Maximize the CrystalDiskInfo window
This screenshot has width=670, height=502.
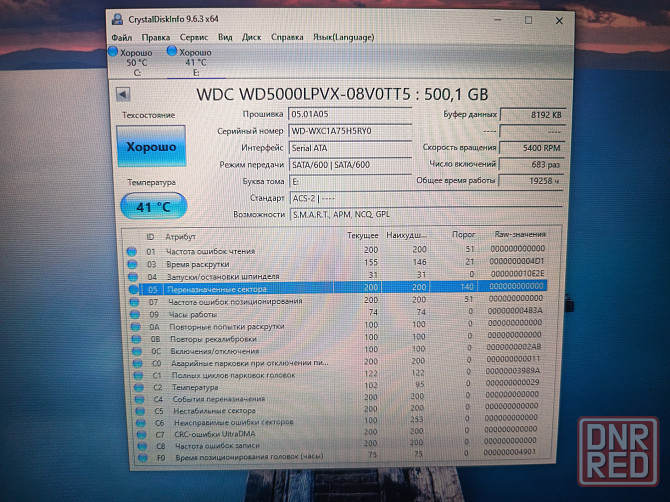coord(529,20)
